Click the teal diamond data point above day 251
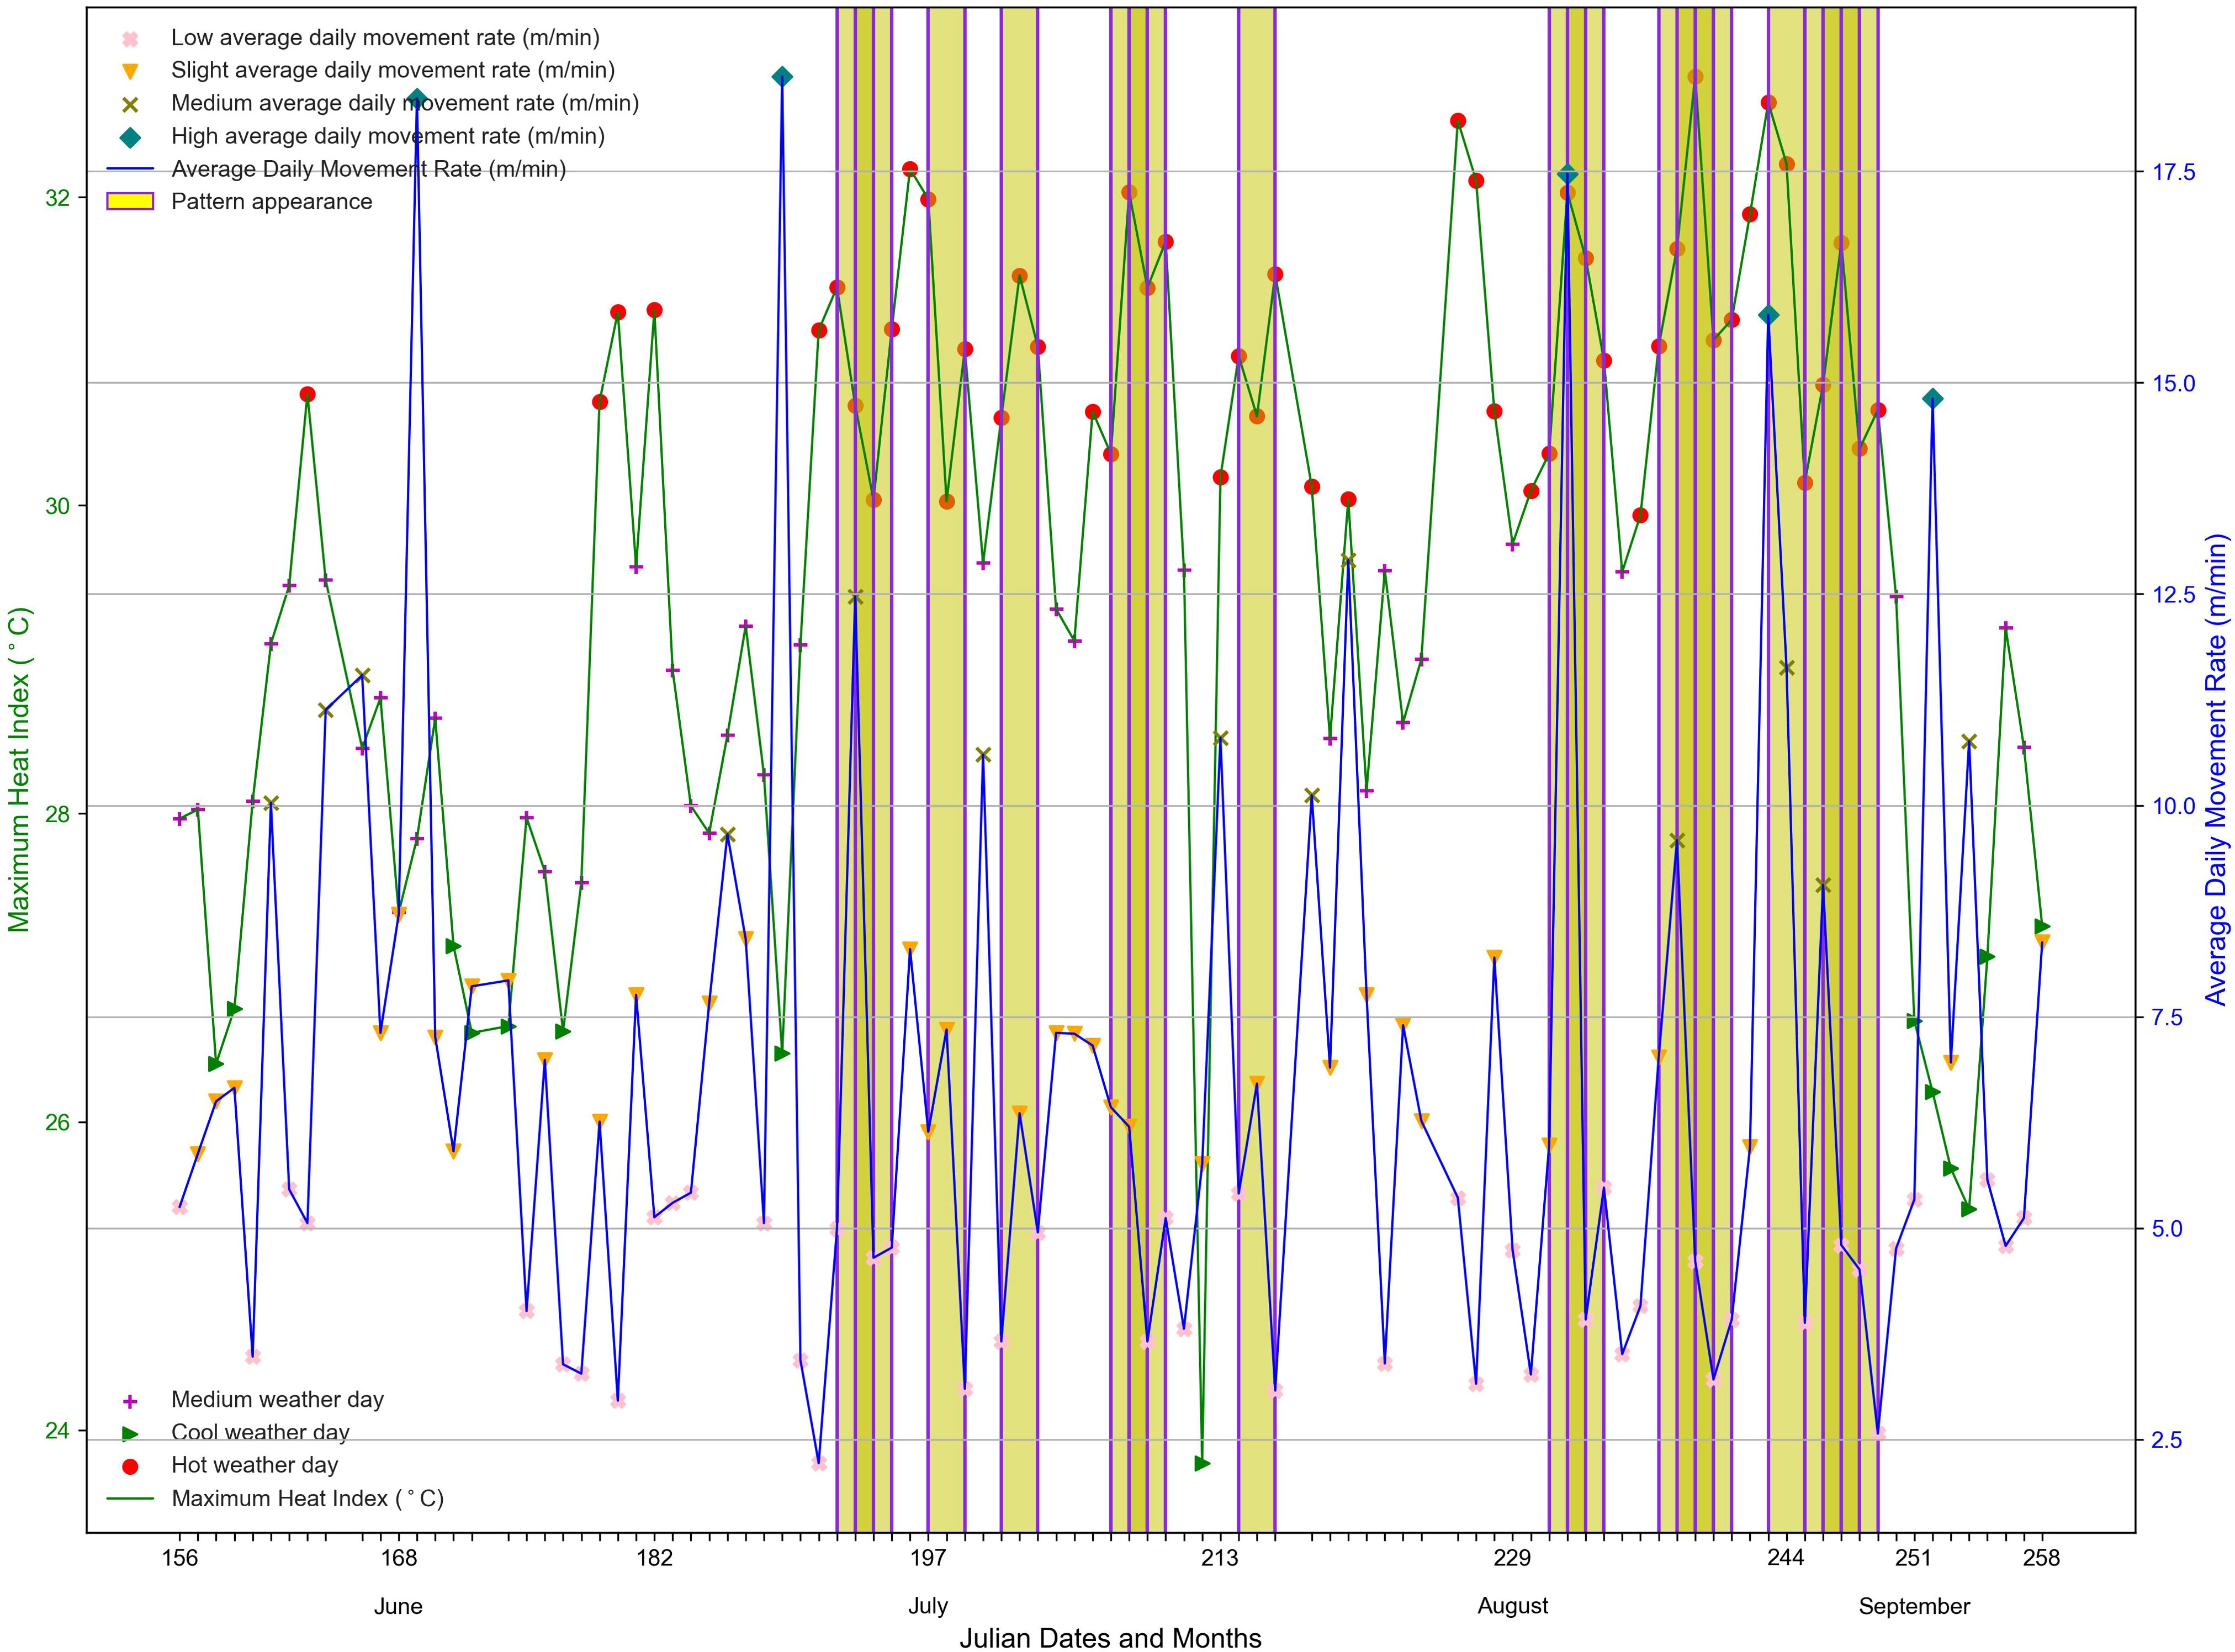 pos(1933,399)
